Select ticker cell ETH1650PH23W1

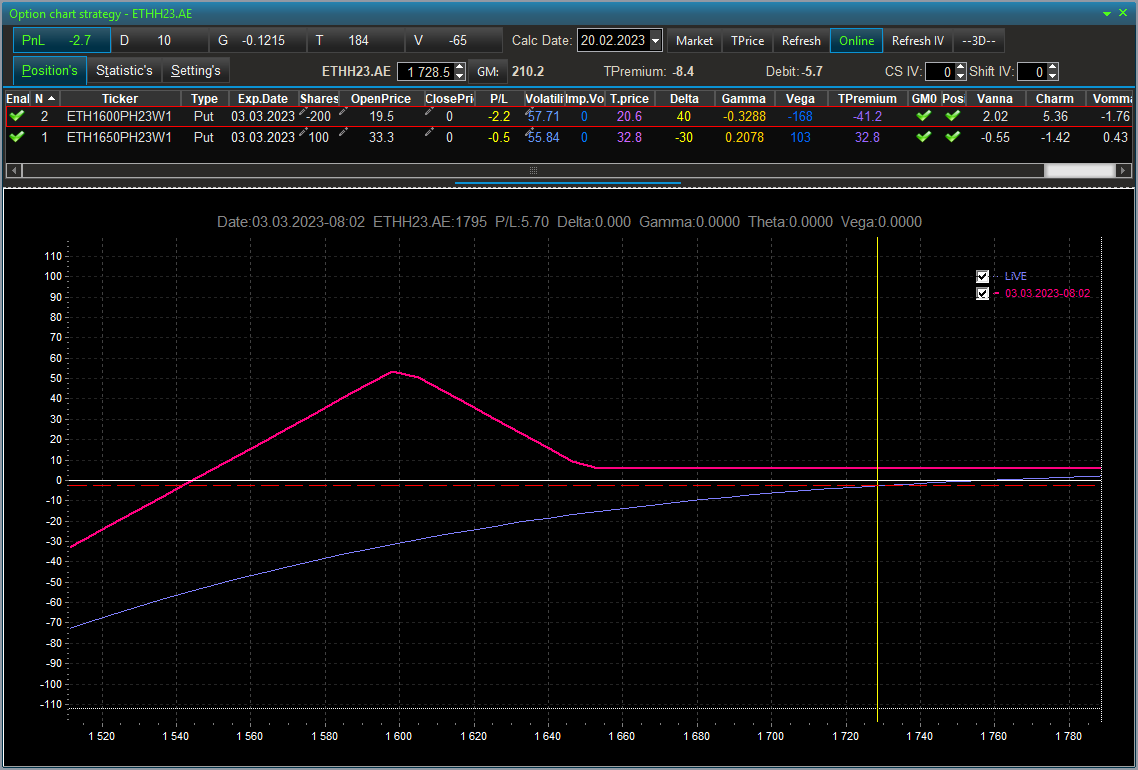[x=119, y=136]
